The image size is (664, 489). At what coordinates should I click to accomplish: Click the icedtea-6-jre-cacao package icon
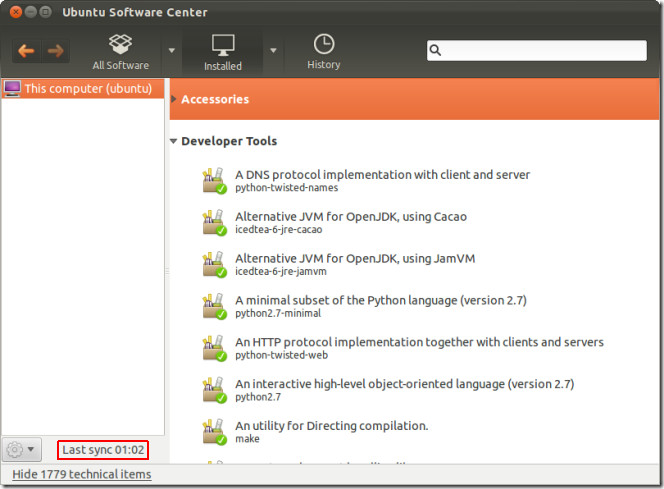click(214, 223)
